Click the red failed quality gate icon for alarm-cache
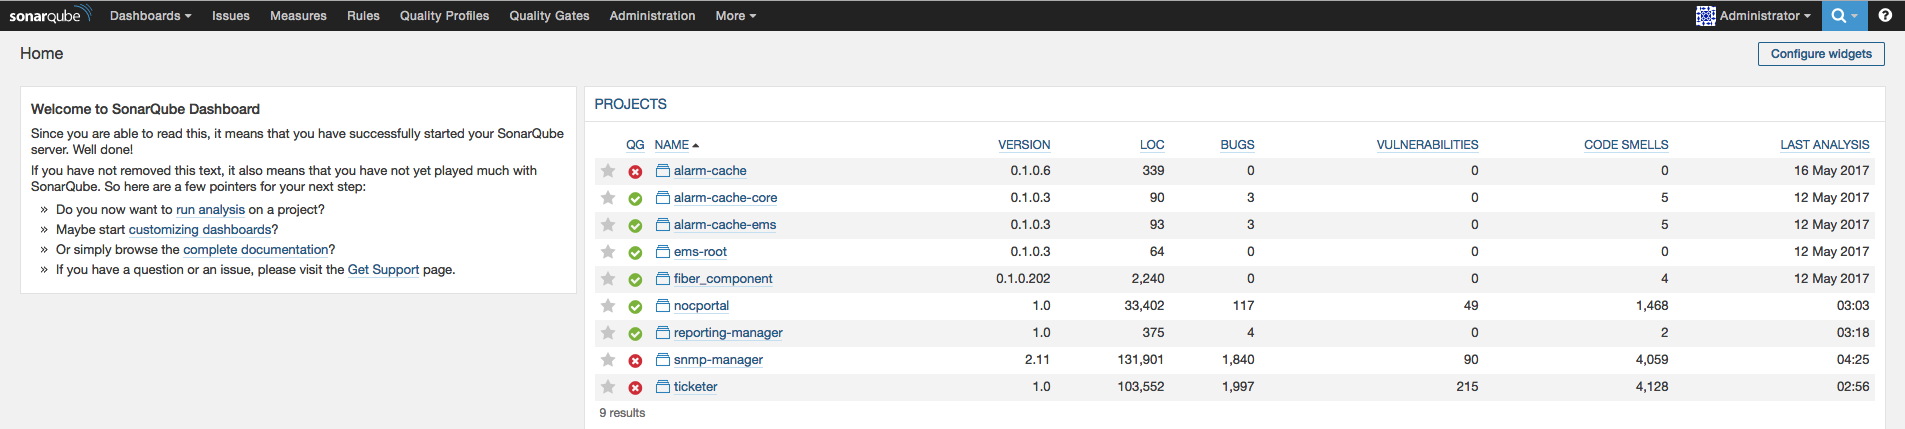This screenshot has width=1905, height=429. tap(635, 172)
